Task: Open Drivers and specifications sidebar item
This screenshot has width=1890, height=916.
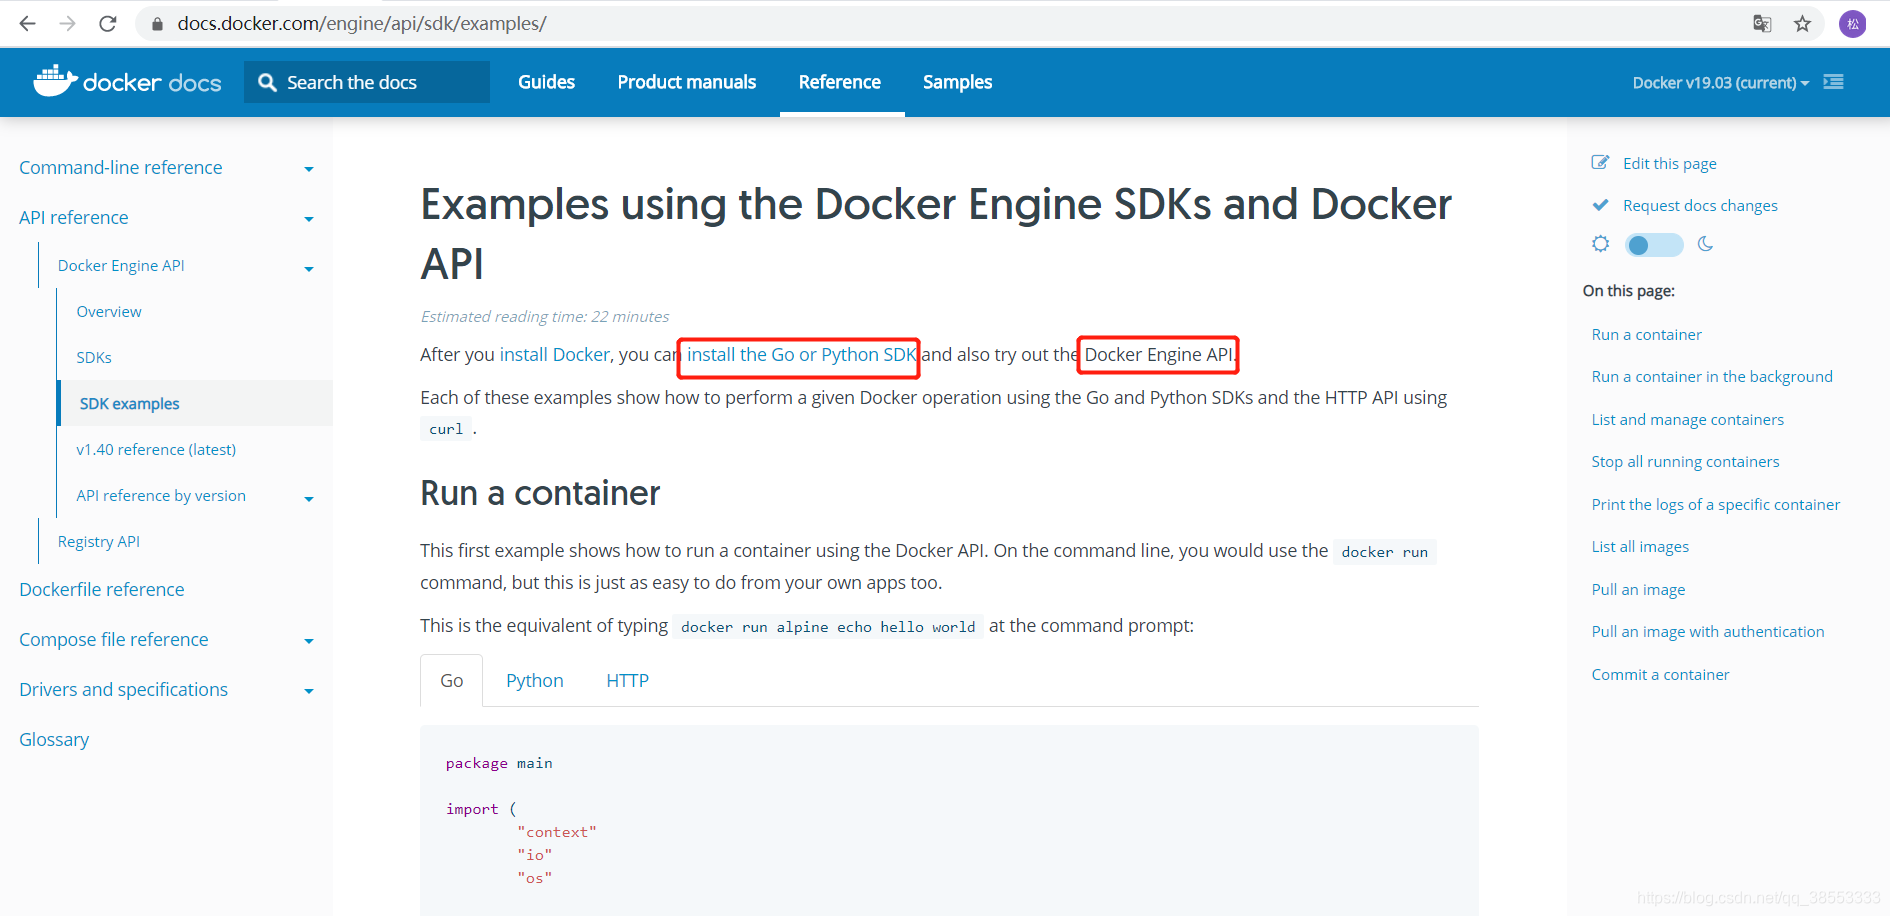Action: 124,689
